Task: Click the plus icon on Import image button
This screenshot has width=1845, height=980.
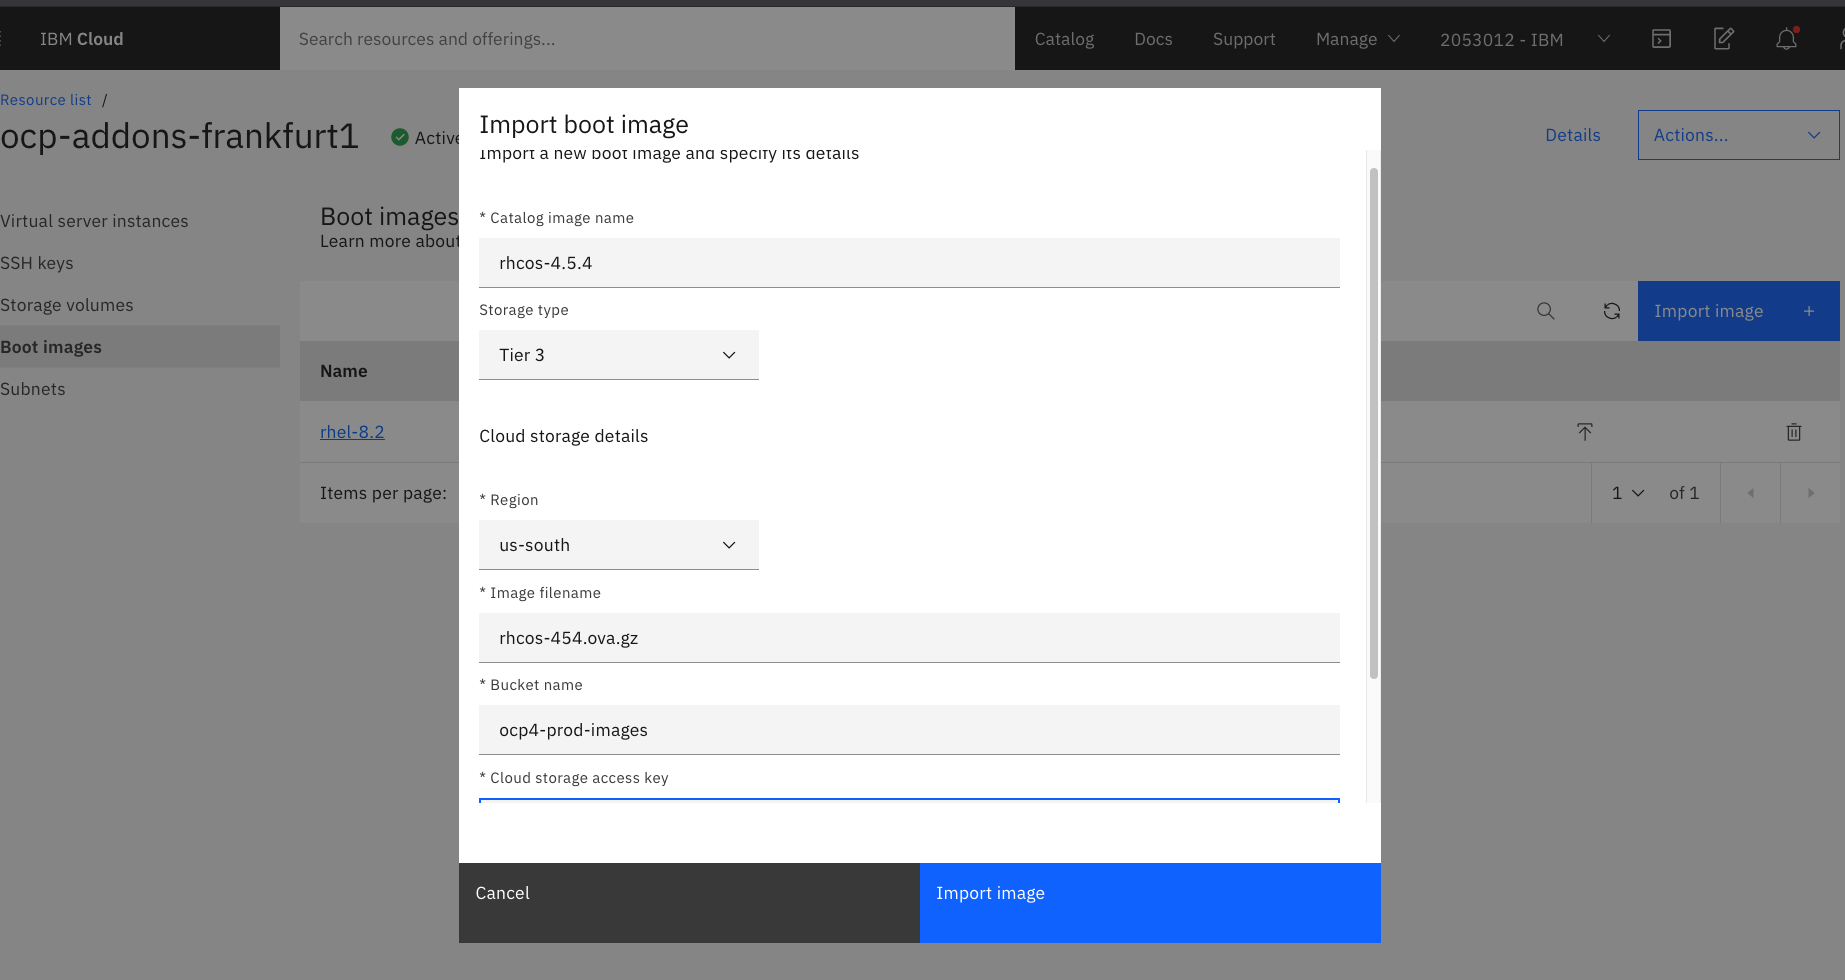Action: [1808, 311]
